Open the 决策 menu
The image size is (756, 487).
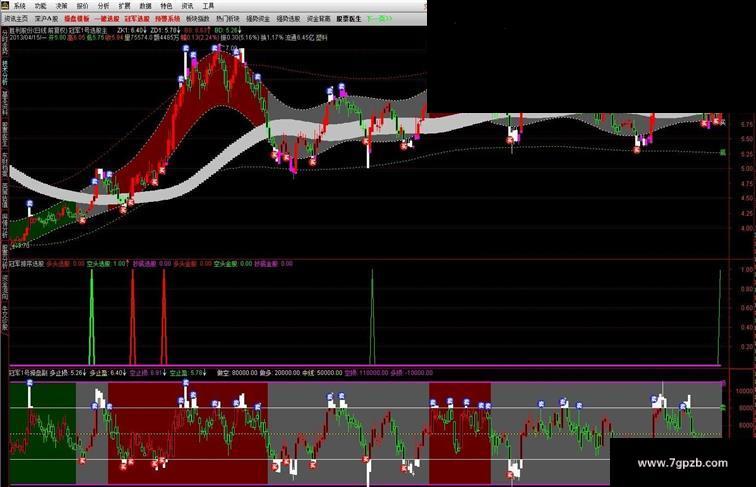62,6
